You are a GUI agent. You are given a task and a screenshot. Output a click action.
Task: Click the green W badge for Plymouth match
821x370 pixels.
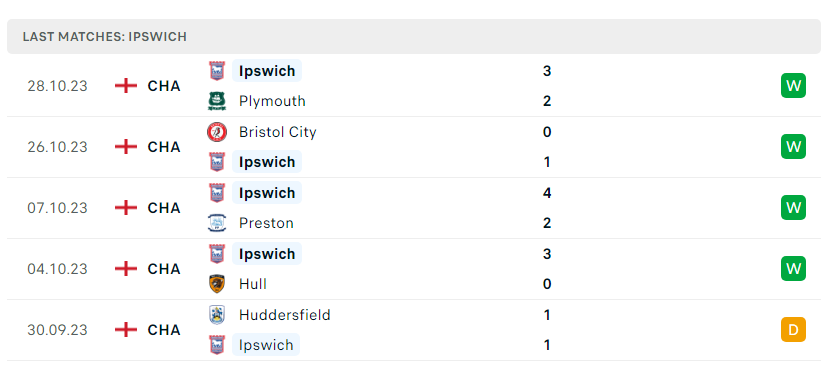pos(793,86)
